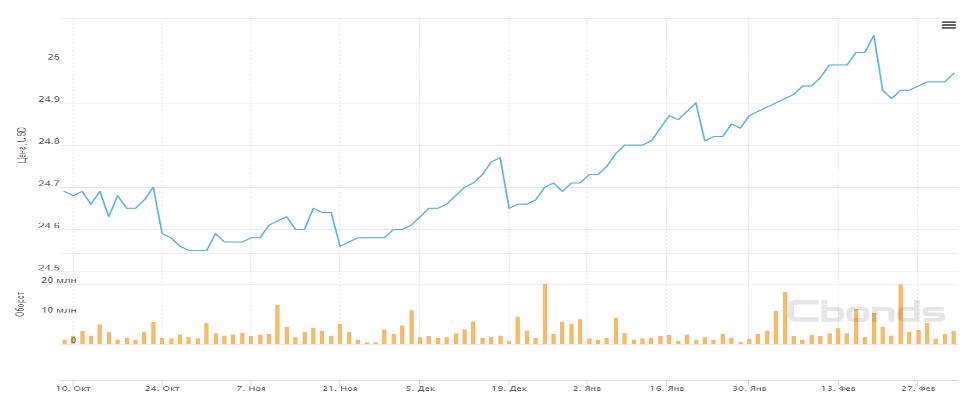The image size is (978, 402).
Task: Click the '30. Янв' date label
Action: (x=750, y=385)
